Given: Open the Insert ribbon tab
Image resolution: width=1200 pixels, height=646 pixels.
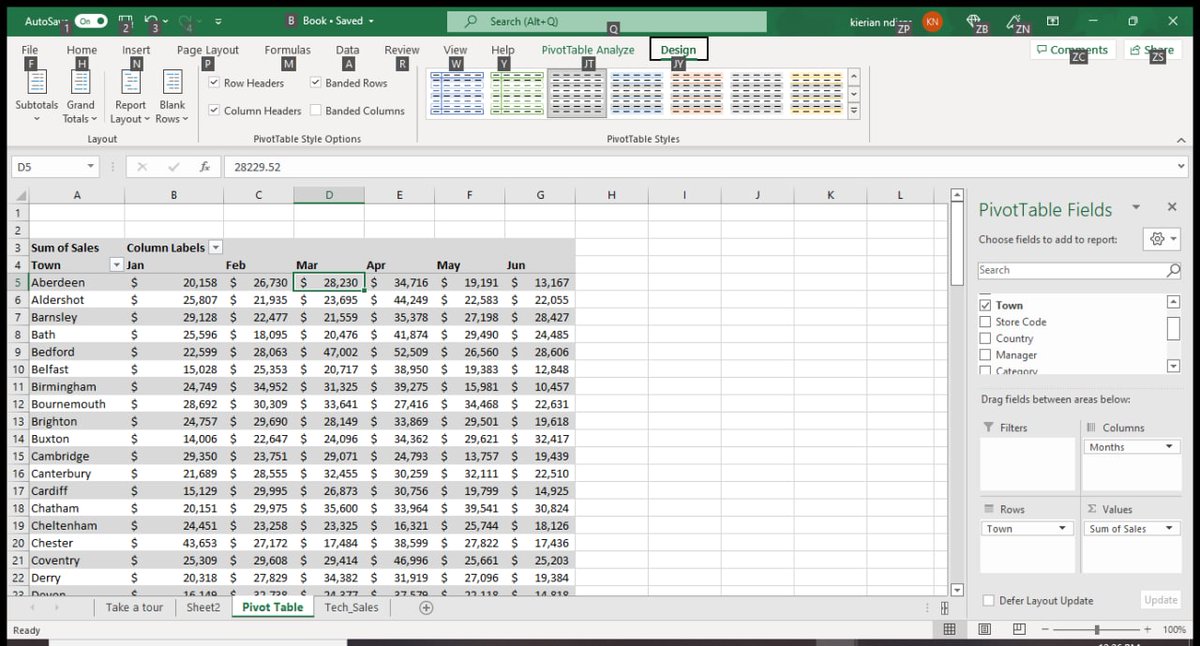Looking at the screenshot, I should click(136, 50).
